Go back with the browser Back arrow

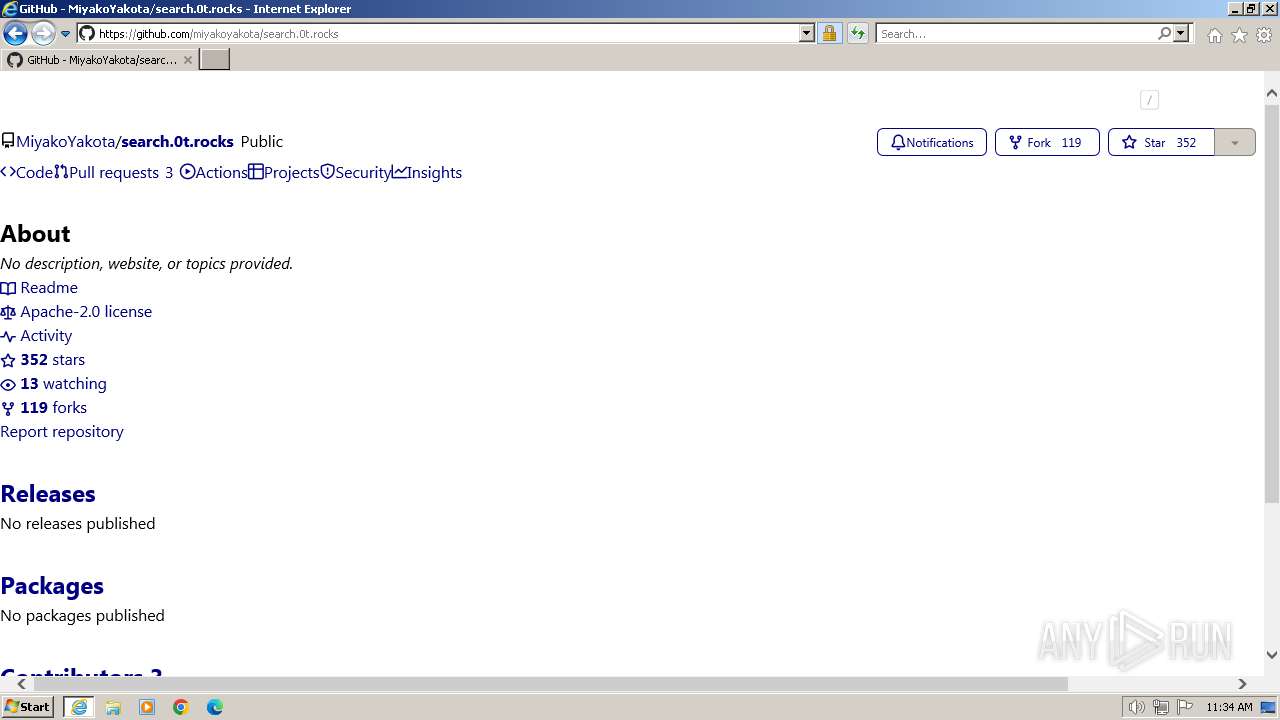tap(15, 33)
